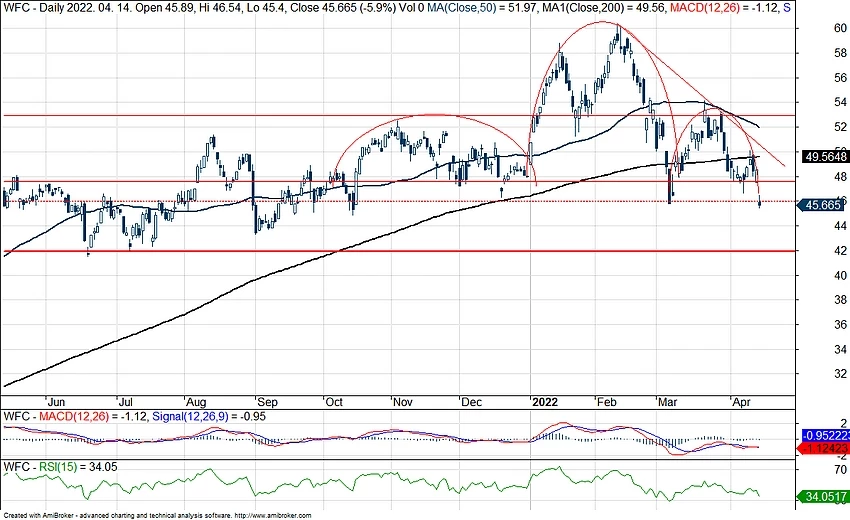
Task: Click the bold 2022 year label
Action: 545,402
